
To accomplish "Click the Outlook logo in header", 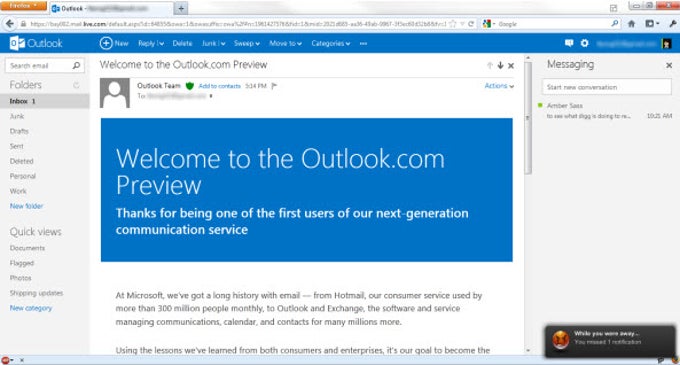I will coord(36,43).
